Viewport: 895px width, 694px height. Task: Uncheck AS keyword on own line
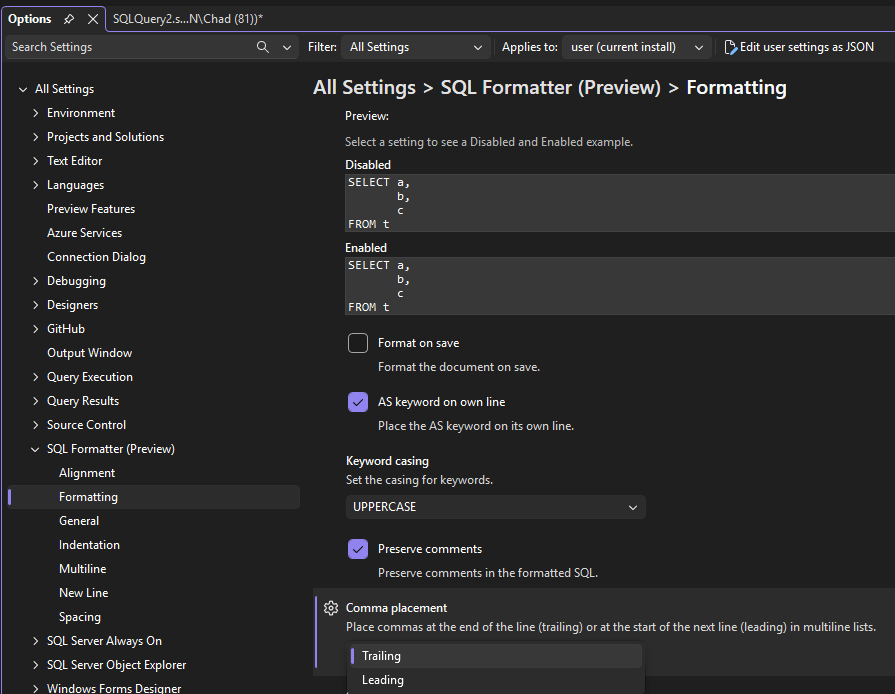pos(358,402)
